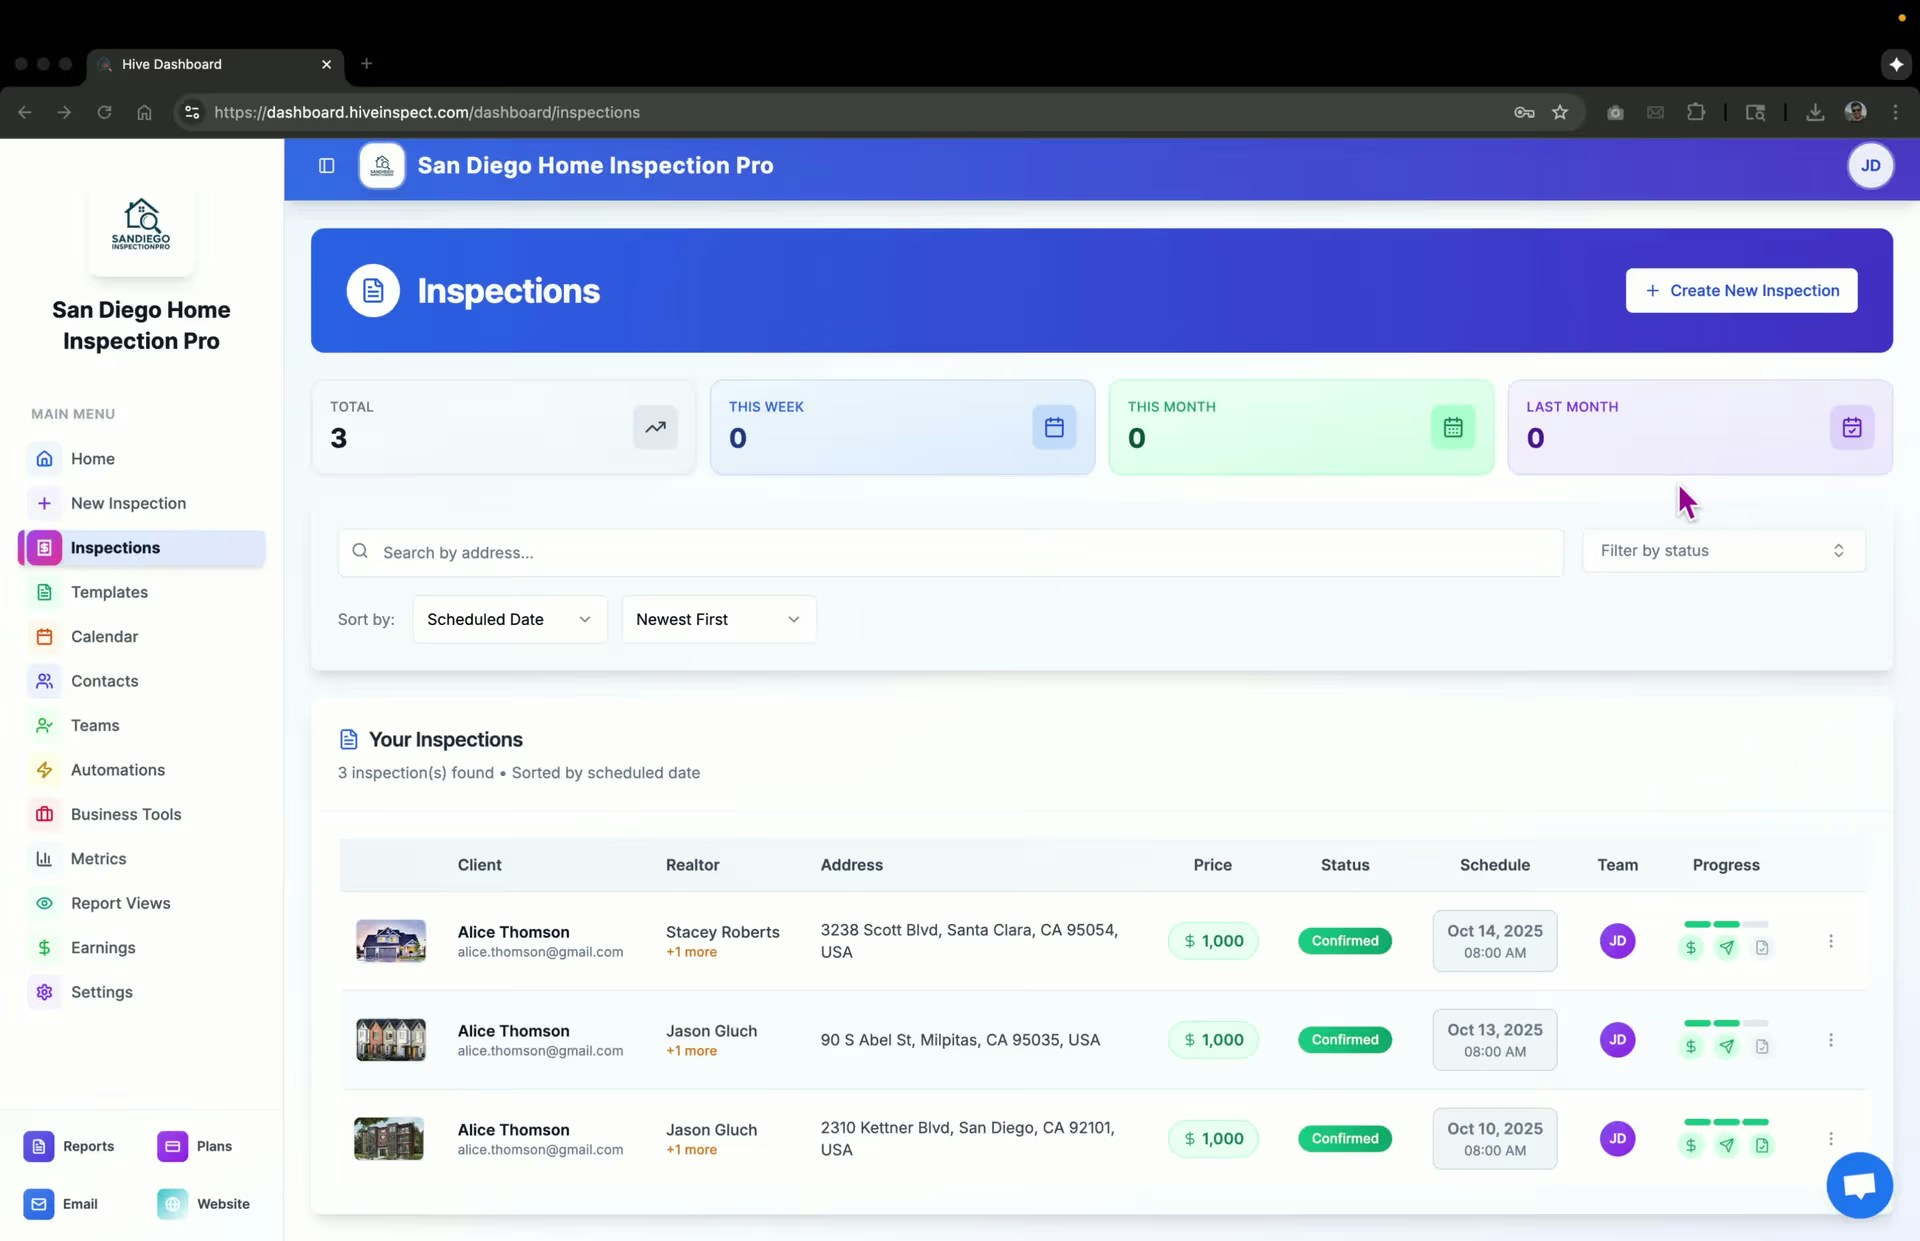The height and width of the screenshot is (1241, 1920).
Task: Click the Last Month calendar icon
Action: click(1852, 428)
